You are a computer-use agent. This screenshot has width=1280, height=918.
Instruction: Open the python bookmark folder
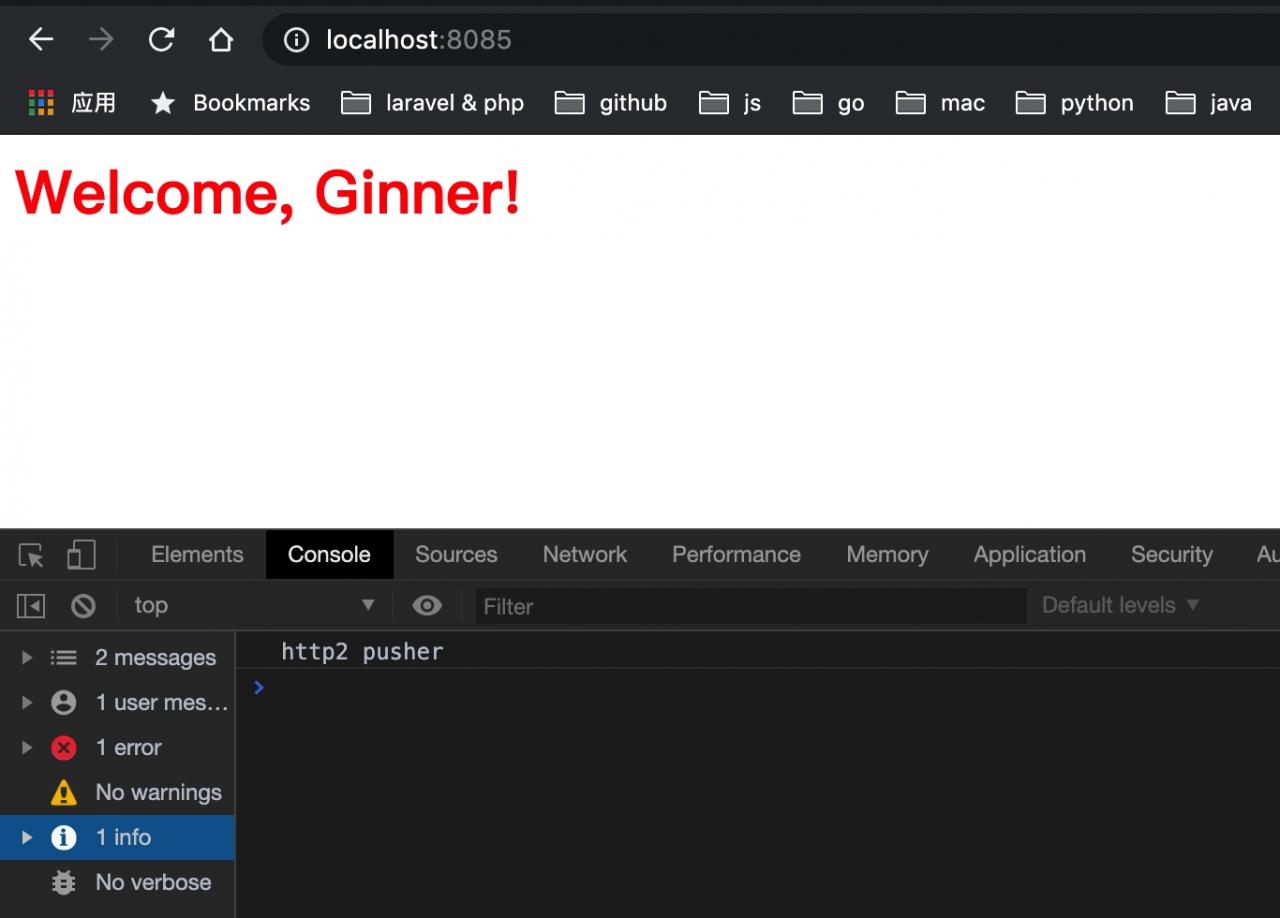[x=1074, y=103]
